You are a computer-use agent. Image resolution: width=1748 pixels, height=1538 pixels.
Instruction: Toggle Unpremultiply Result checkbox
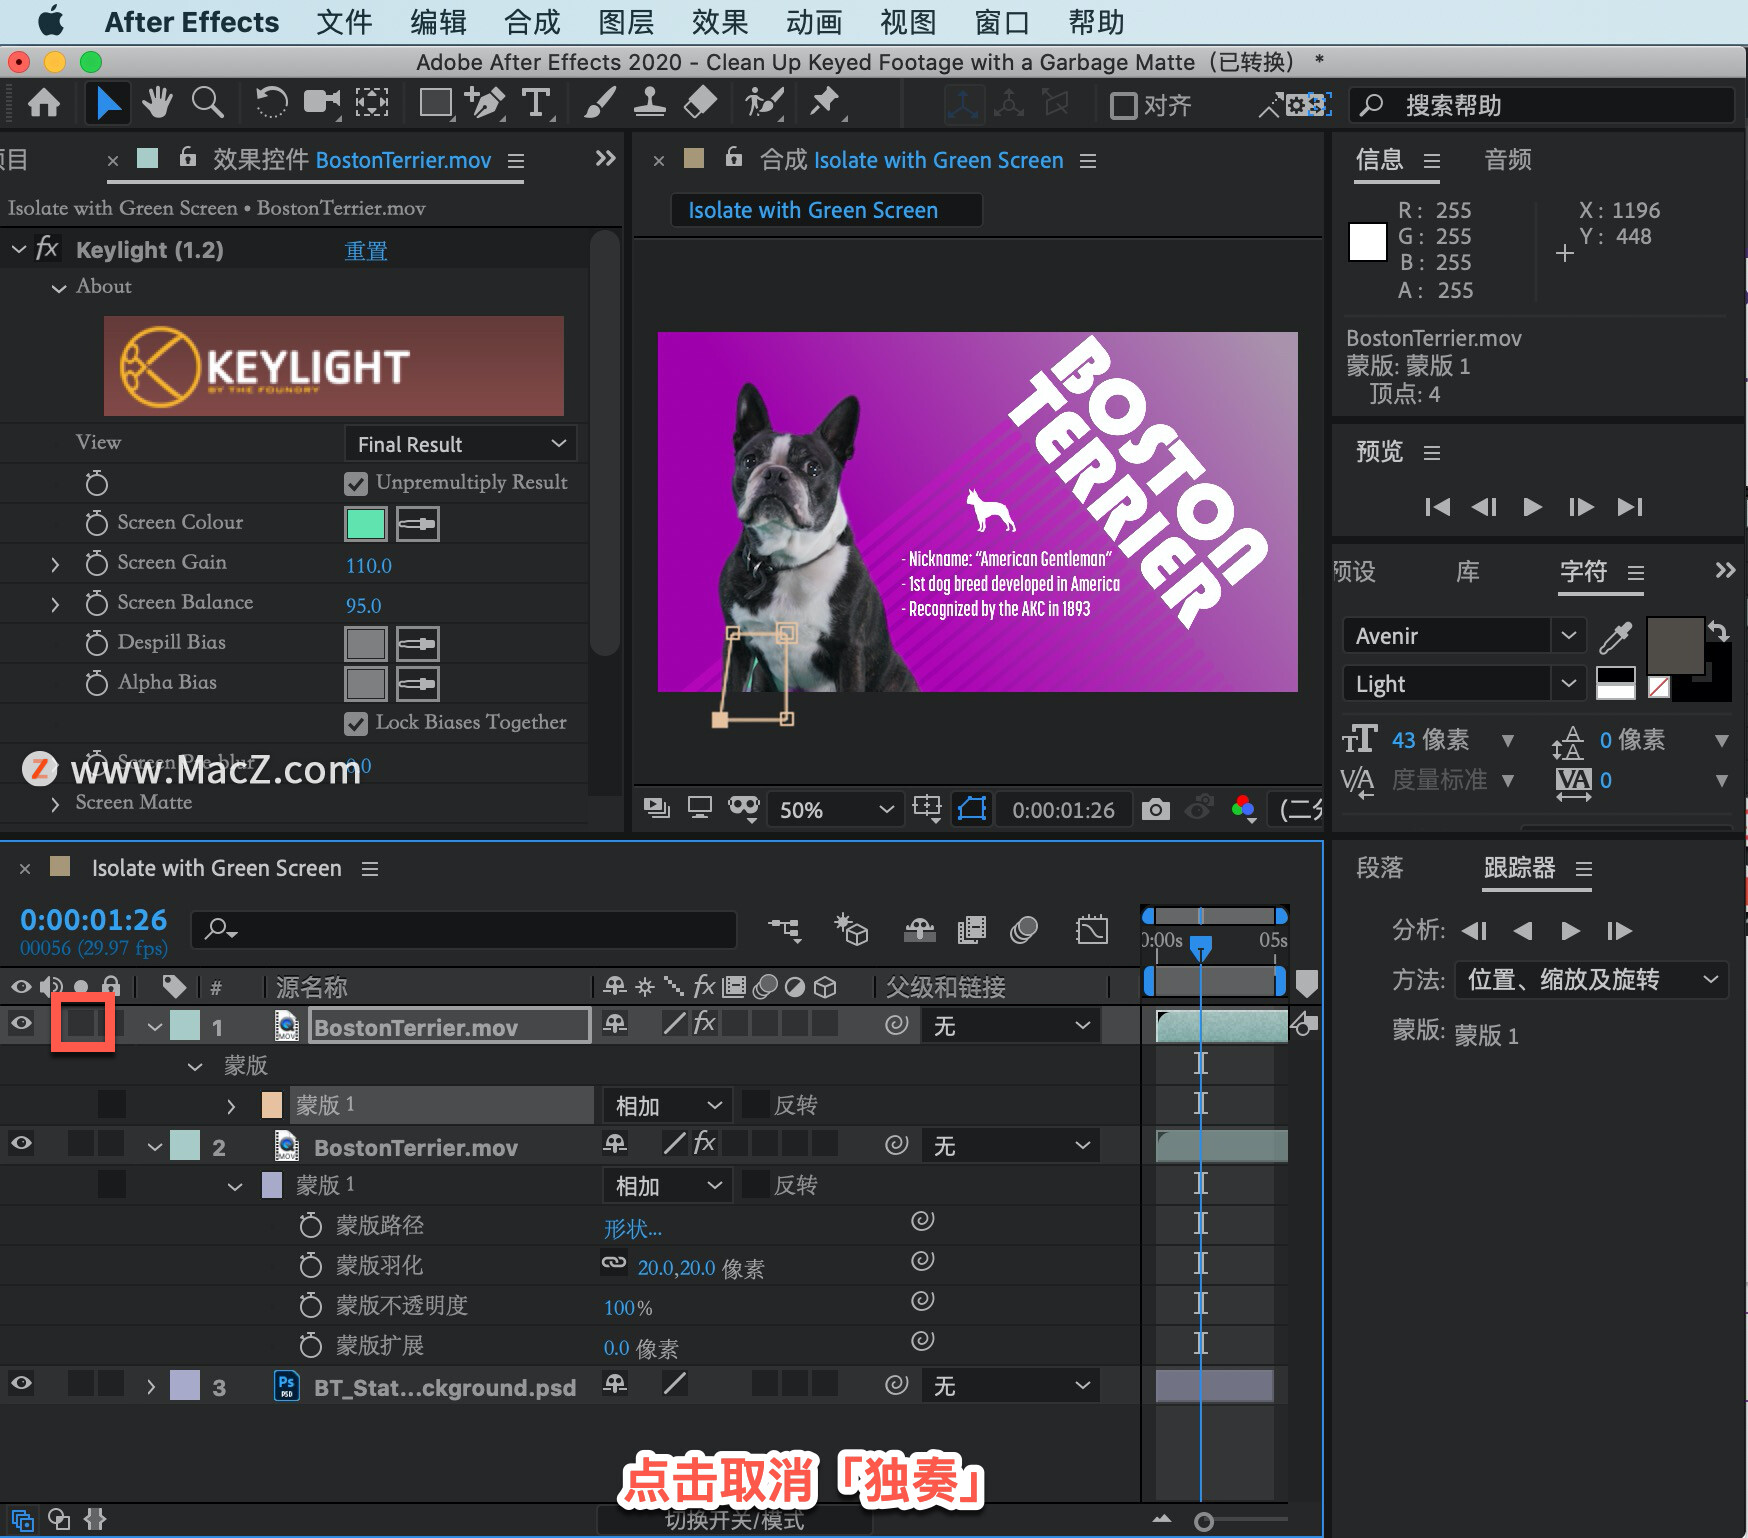click(x=356, y=484)
